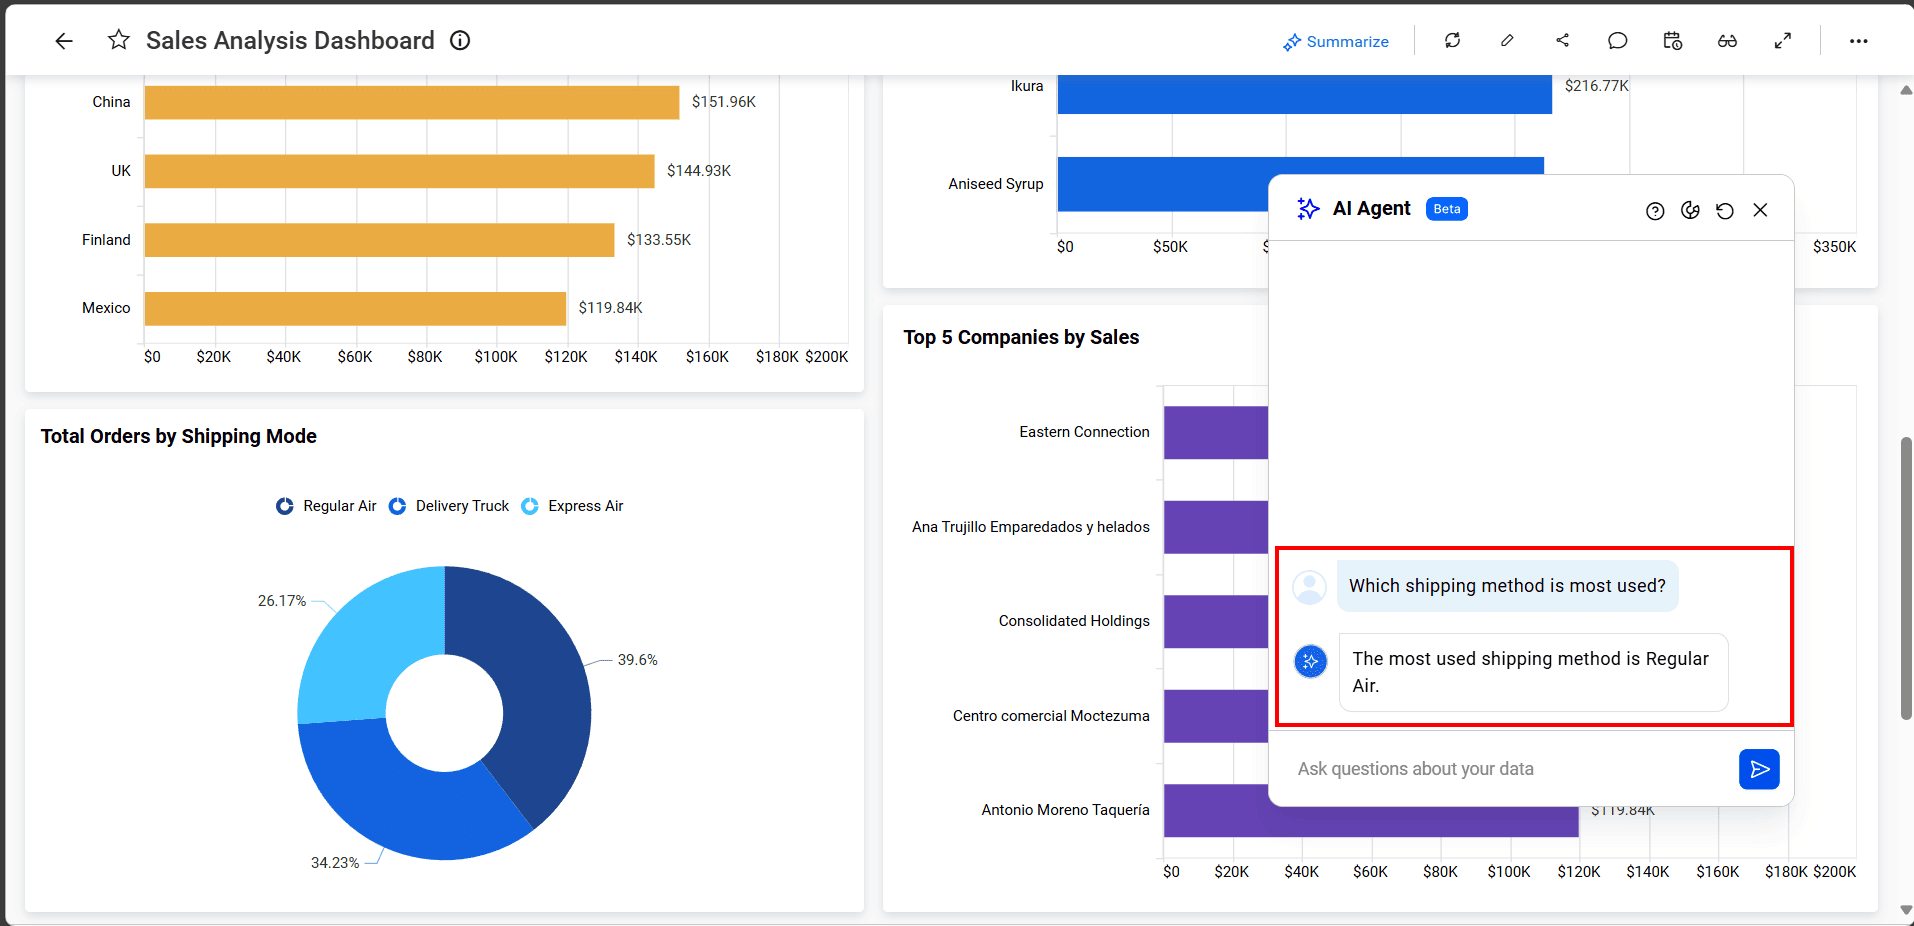The image size is (1914, 926).
Task: Toggle the Express Air legend item
Action: [x=573, y=506]
